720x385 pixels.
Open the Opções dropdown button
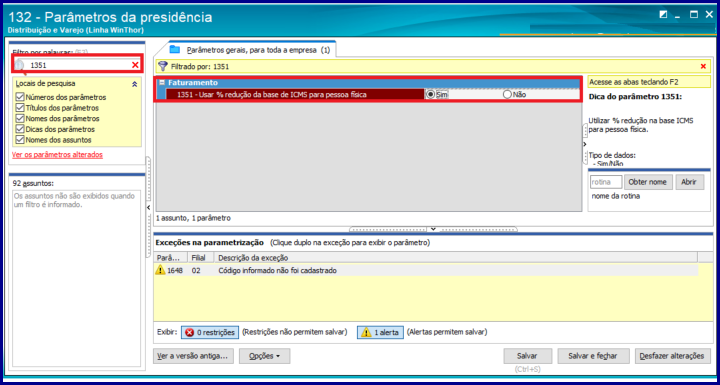[x=264, y=356]
